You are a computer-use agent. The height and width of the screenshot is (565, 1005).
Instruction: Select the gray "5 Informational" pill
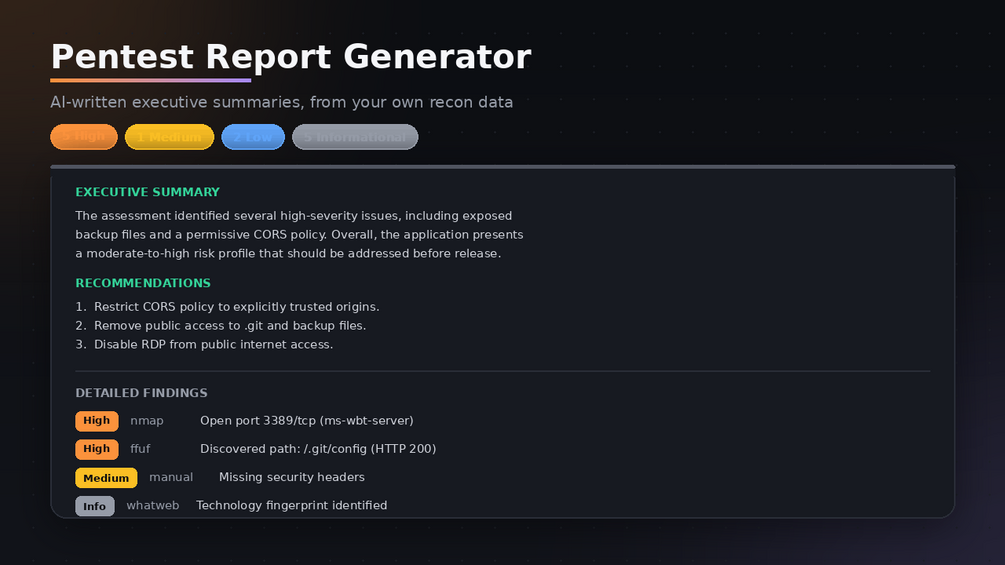[x=355, y=137]
